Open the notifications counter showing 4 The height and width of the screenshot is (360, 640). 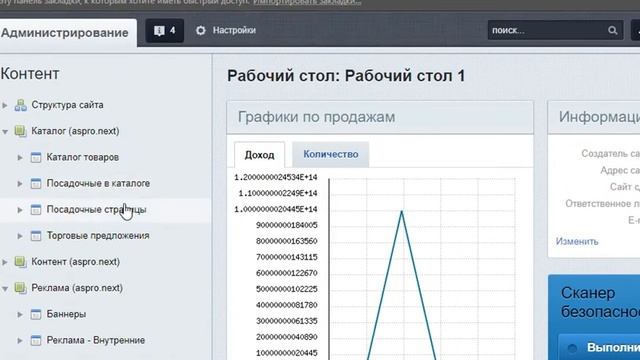point(165,31)
